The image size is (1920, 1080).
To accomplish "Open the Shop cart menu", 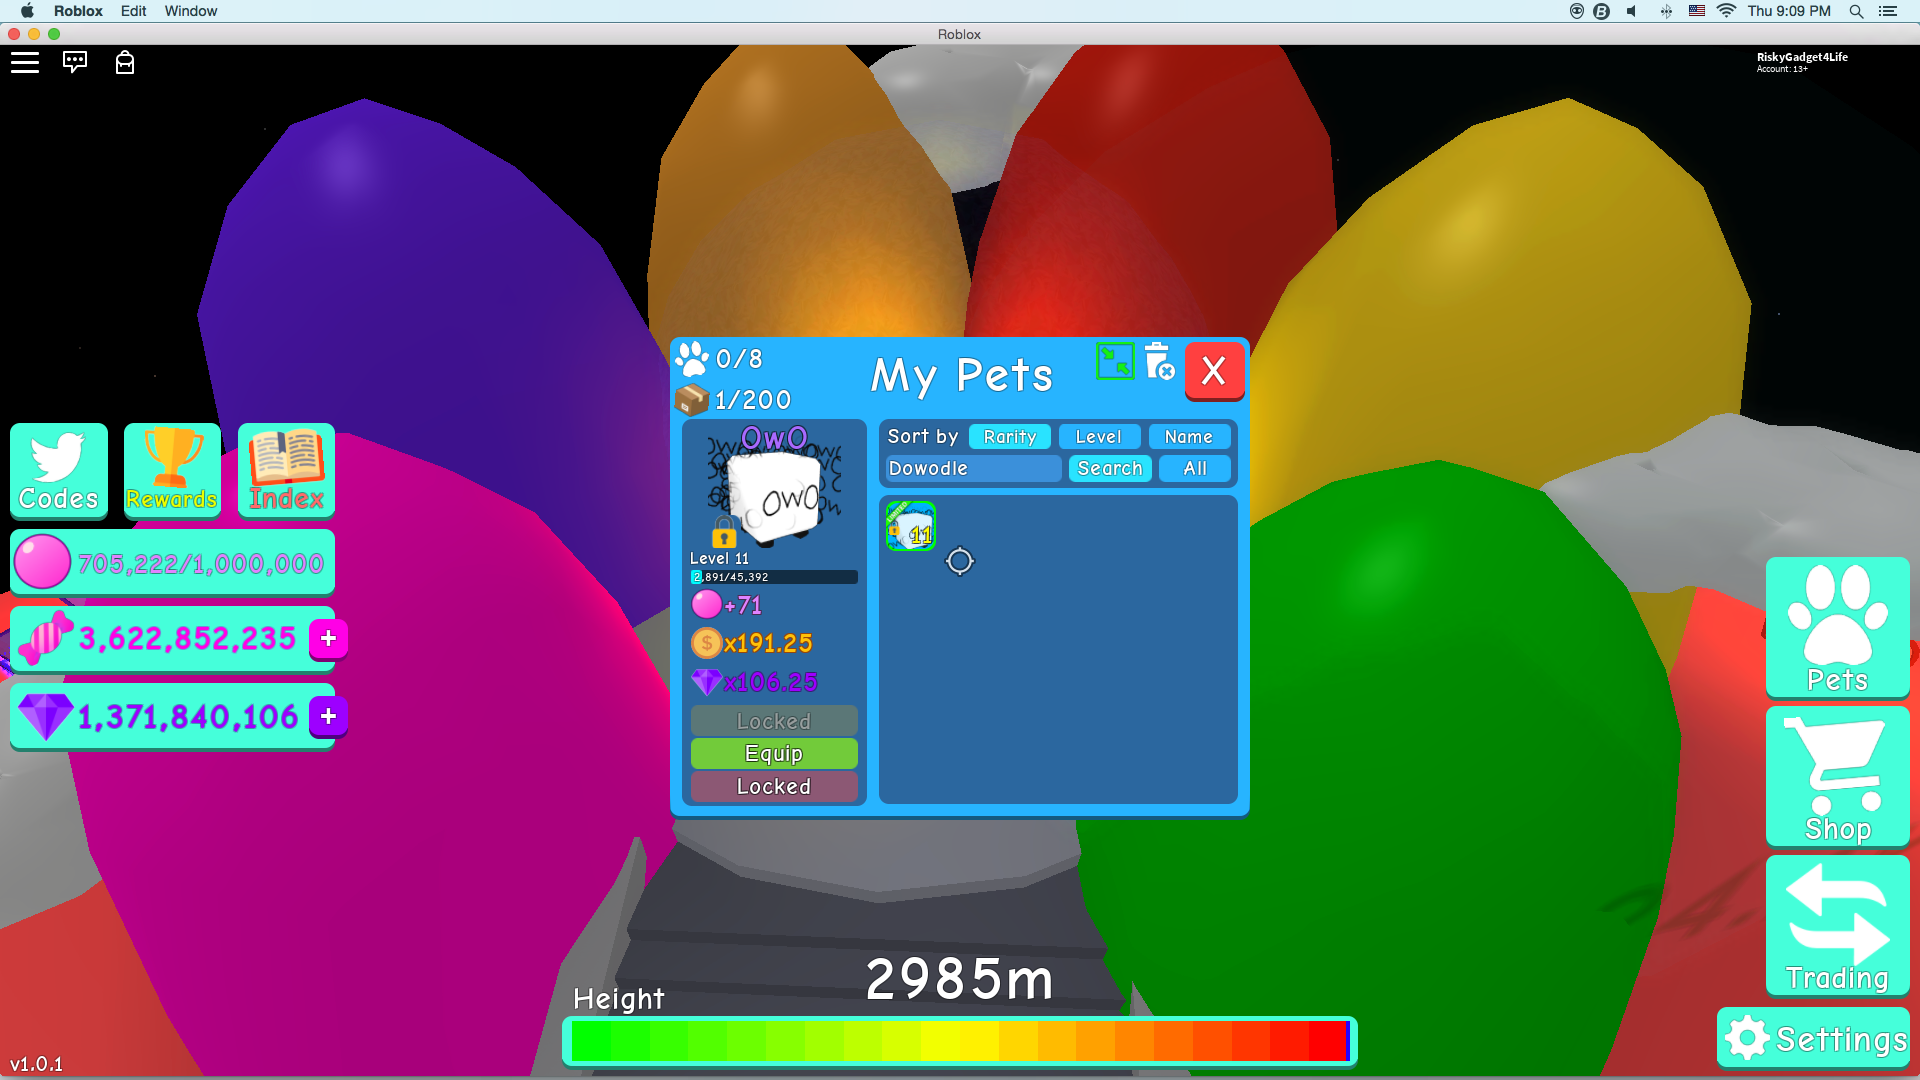I will [1837, 777].
